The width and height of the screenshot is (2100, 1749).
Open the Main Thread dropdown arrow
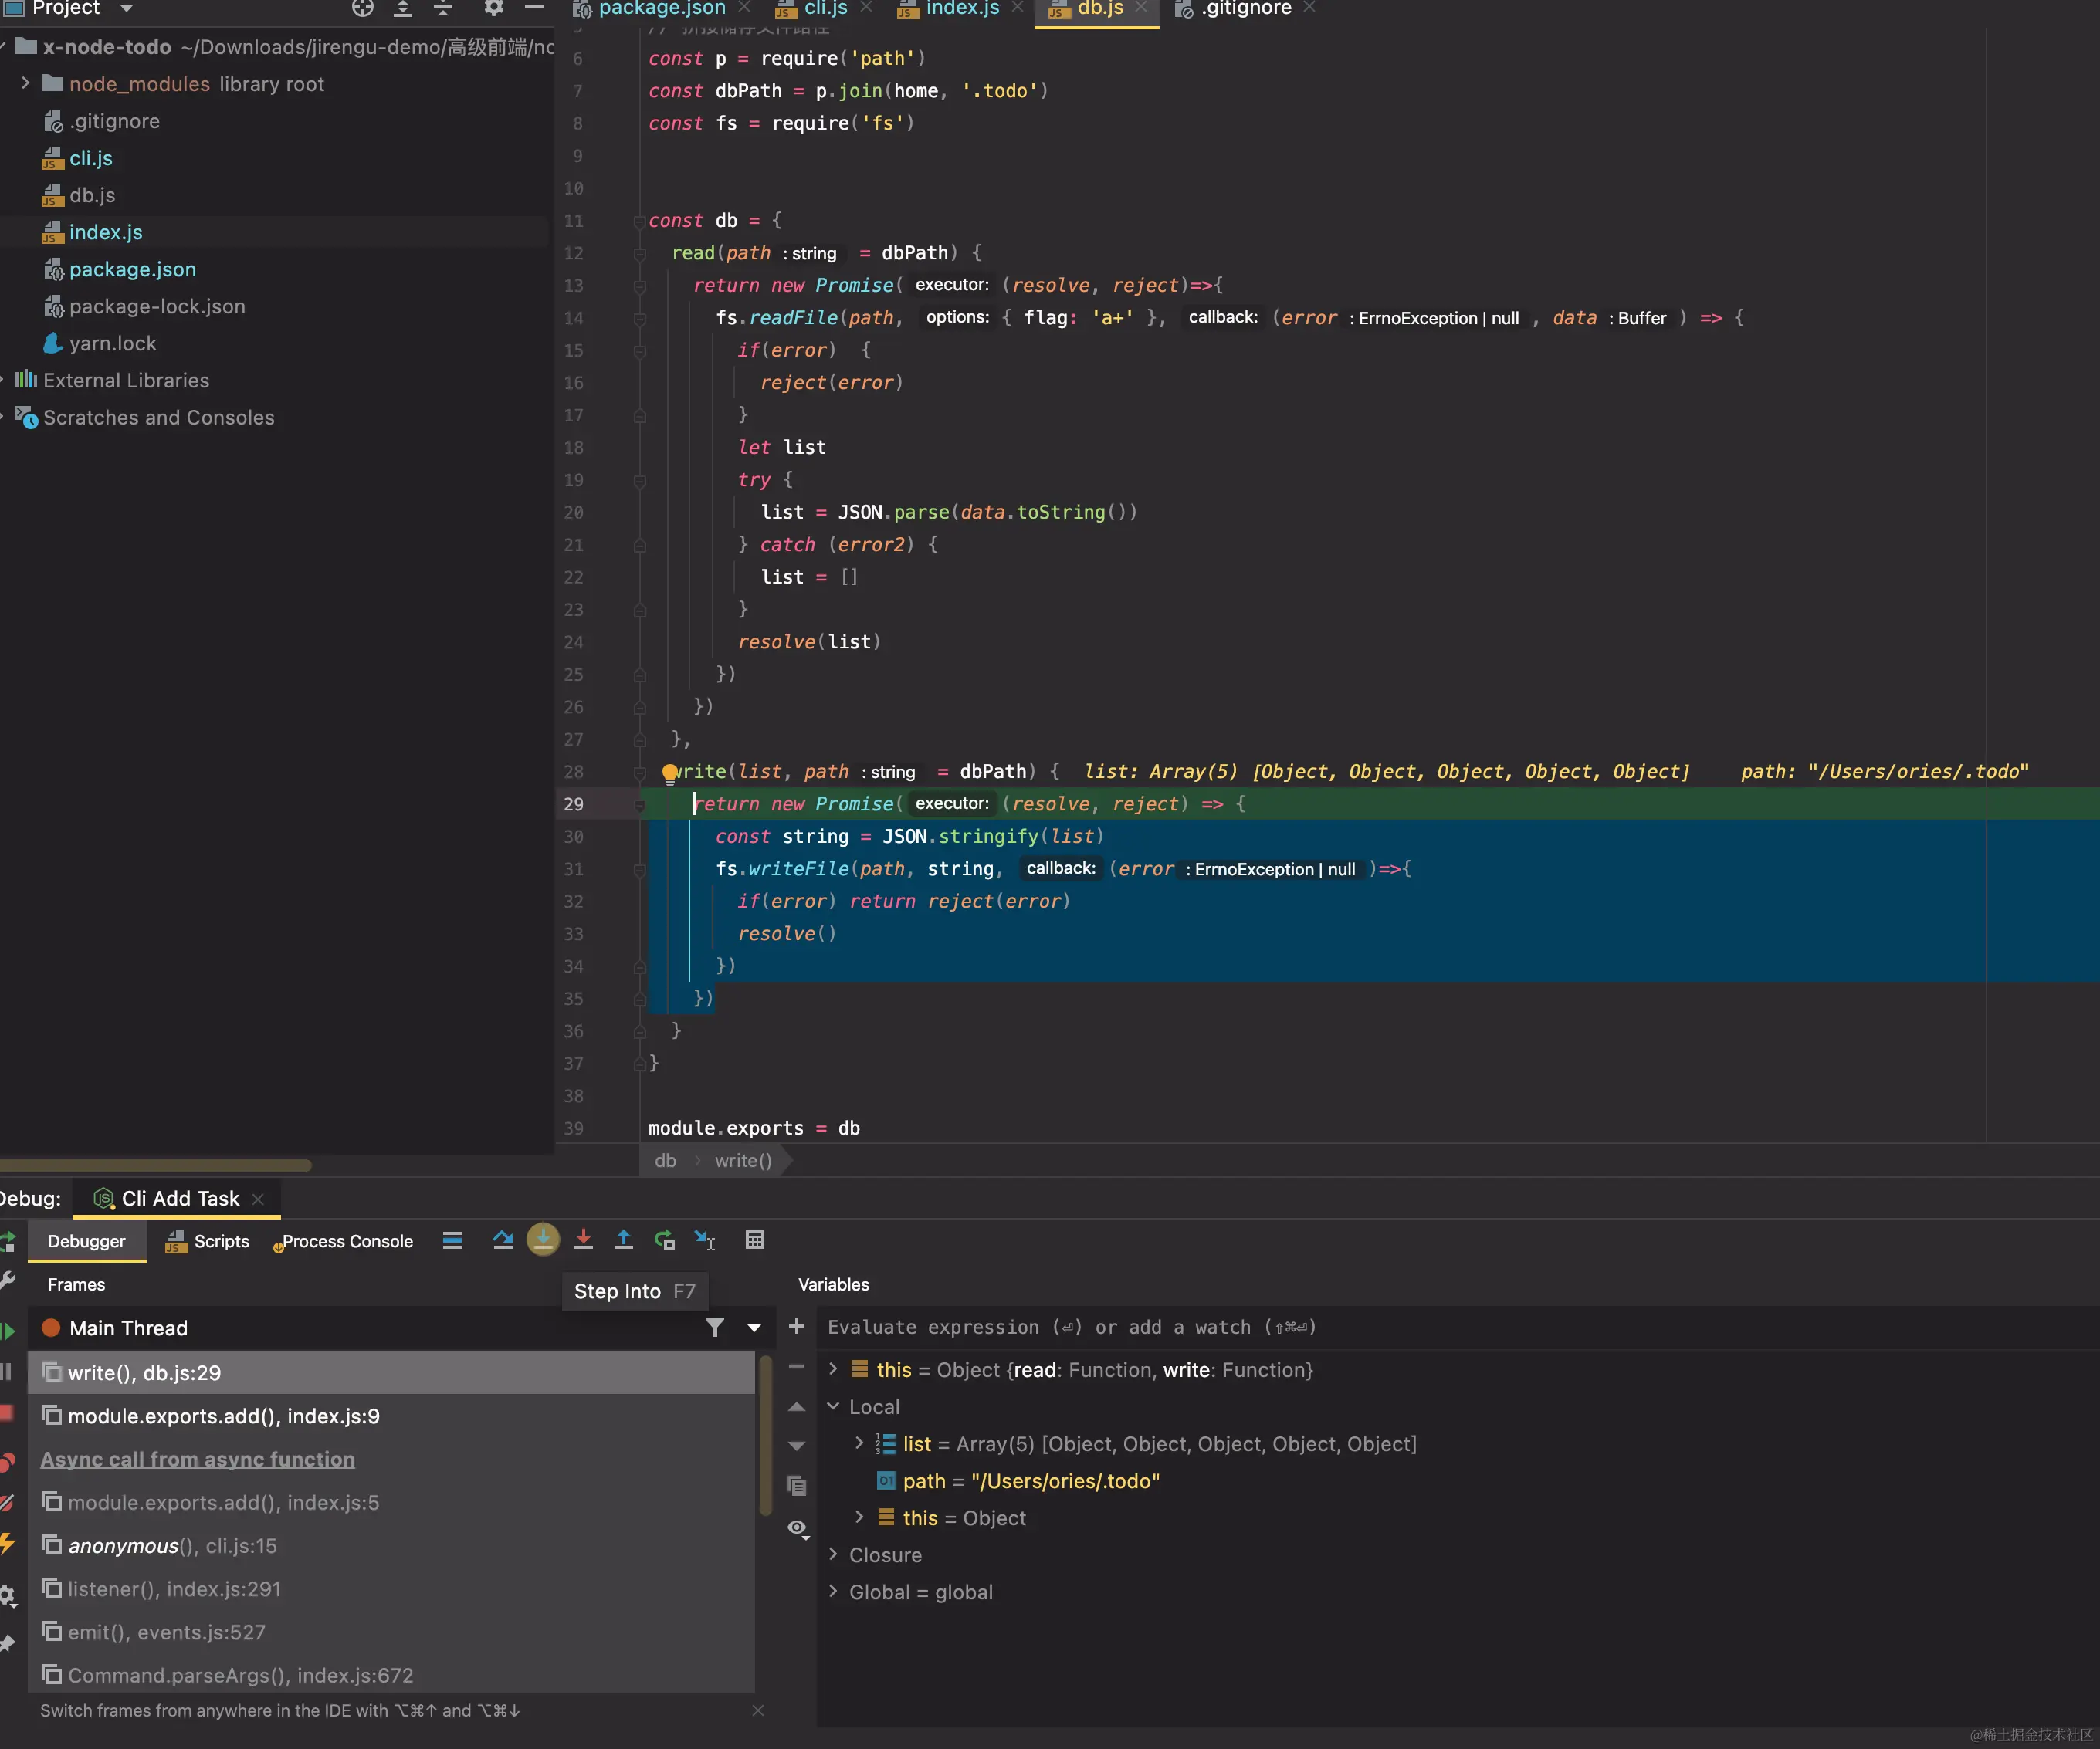754,1328
